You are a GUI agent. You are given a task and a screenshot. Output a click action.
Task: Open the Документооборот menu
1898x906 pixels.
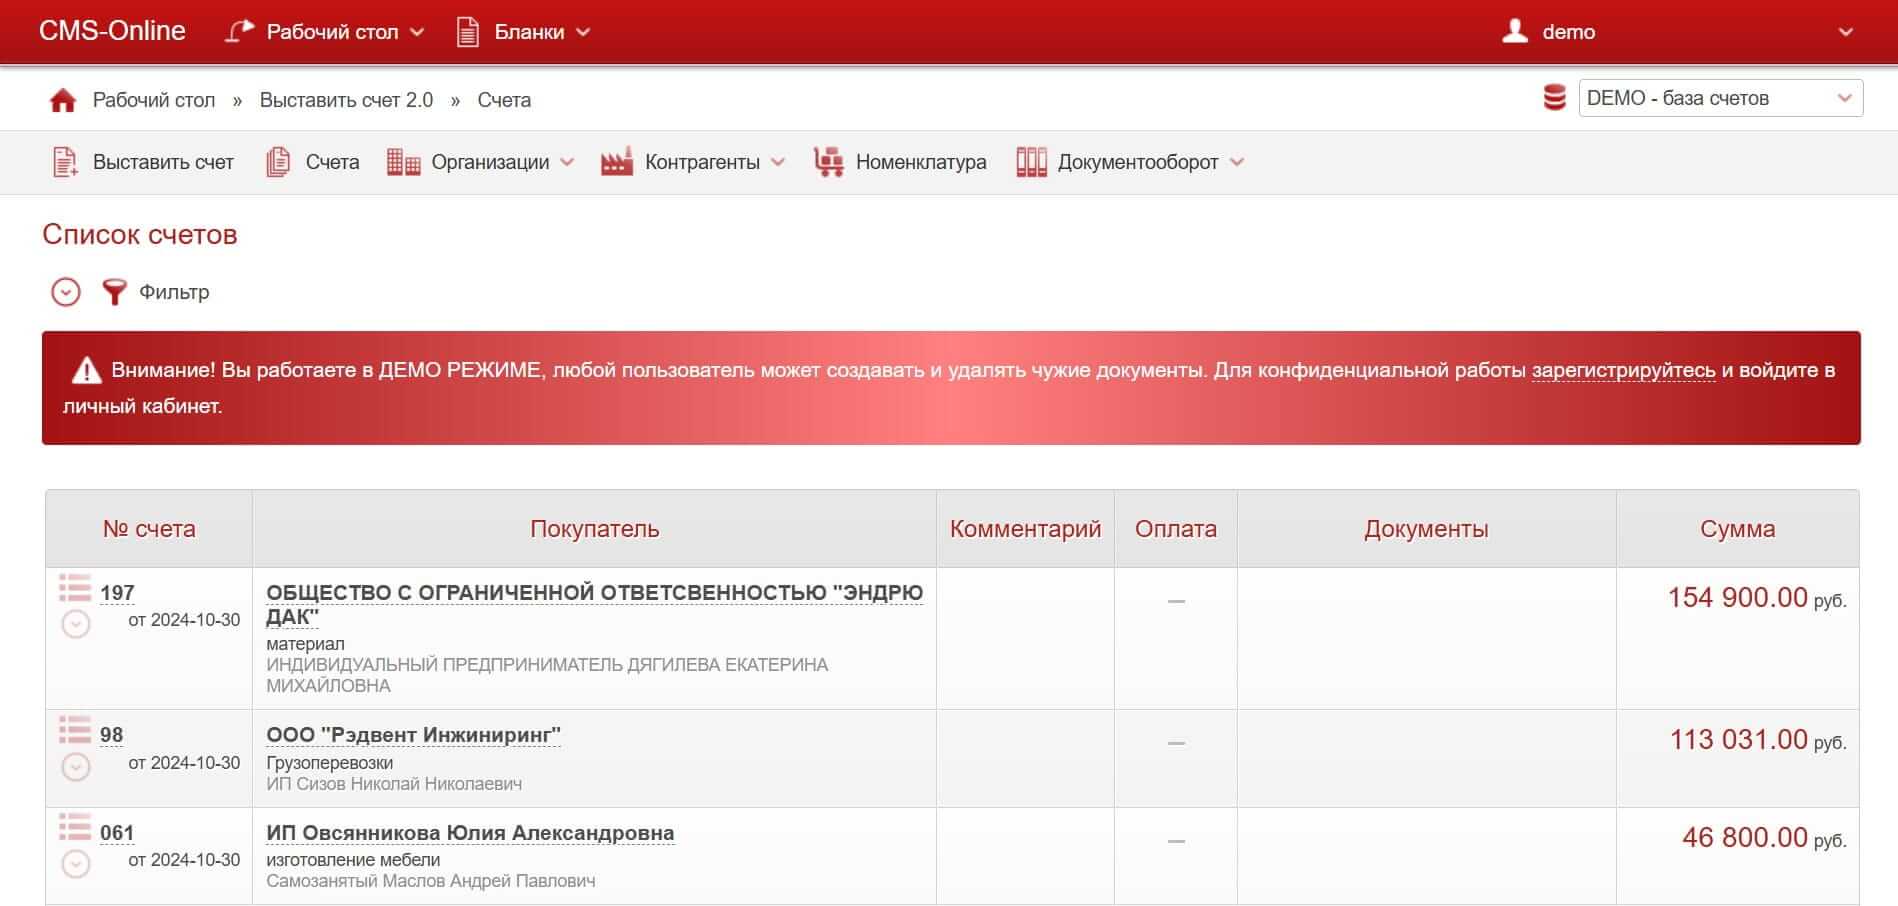click(x=1138, y=162)
